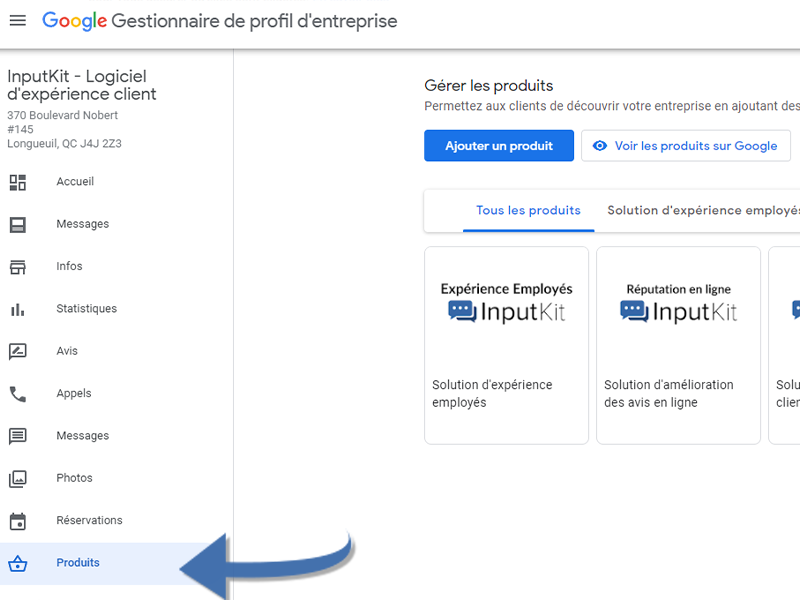Click the eye icon on Voir les produits
The image size is (800, 600).
(600, 146)
